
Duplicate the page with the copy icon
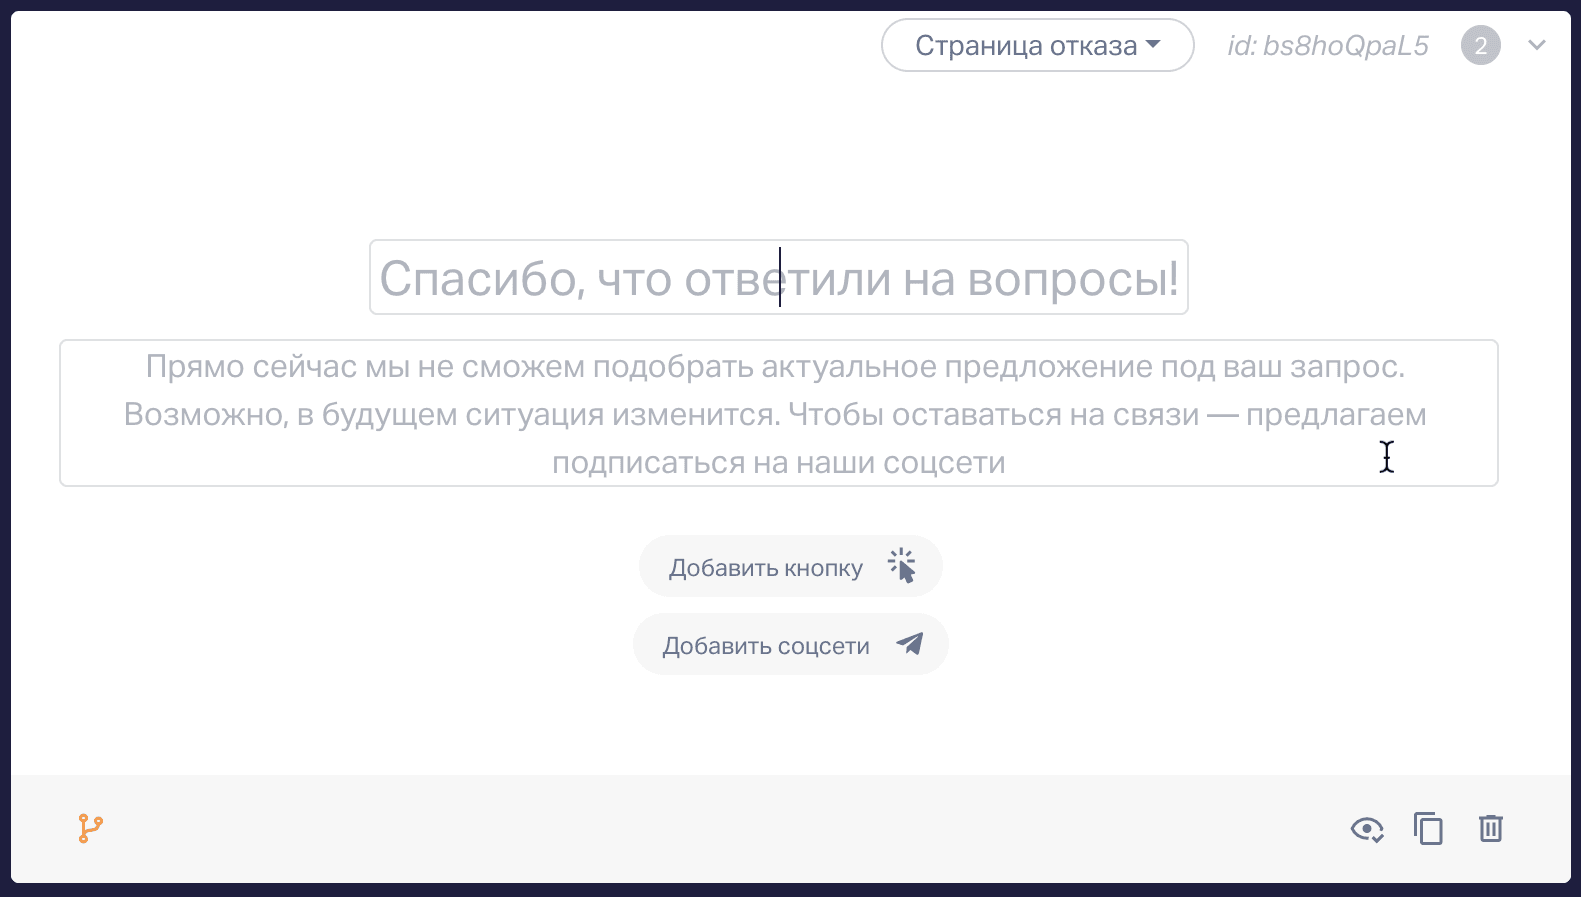pos(1428,828)
